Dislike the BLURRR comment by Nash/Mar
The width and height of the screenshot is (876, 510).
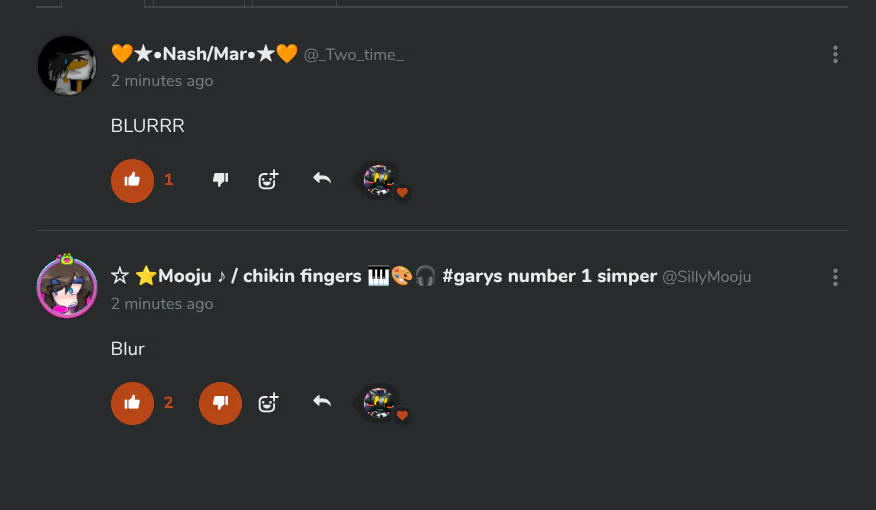(x=221, y=179)
